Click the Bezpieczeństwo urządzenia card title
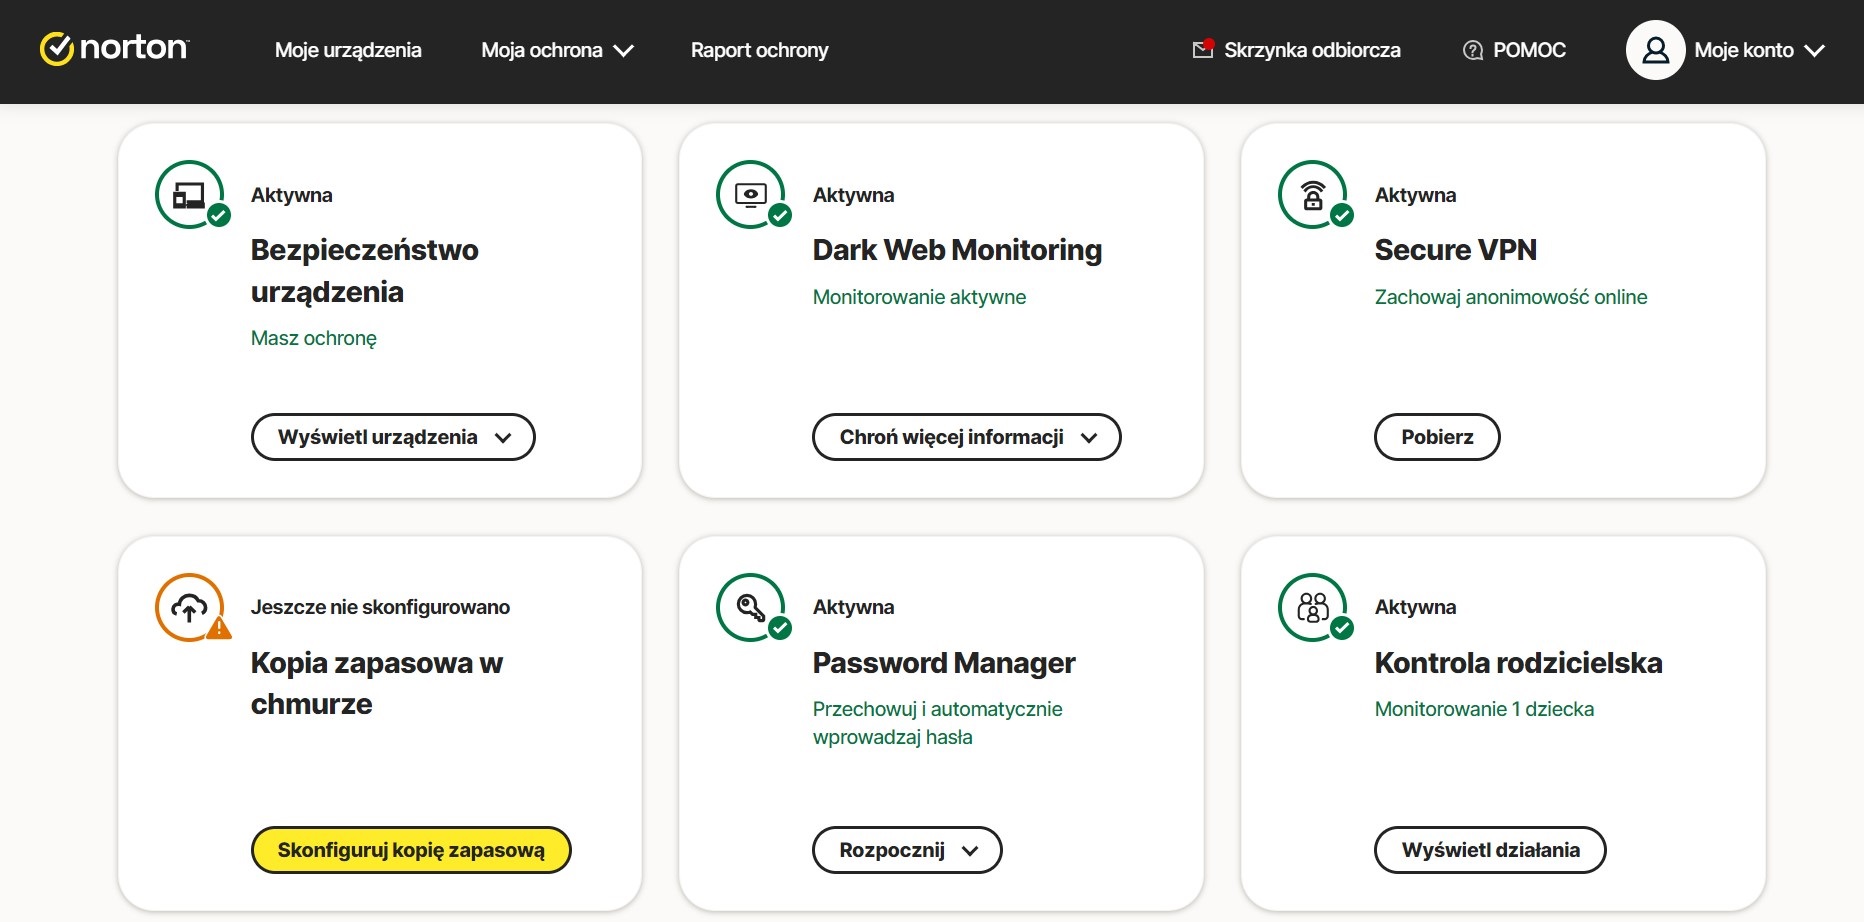Screen dimensions: 1864x922 click(364, 271)
